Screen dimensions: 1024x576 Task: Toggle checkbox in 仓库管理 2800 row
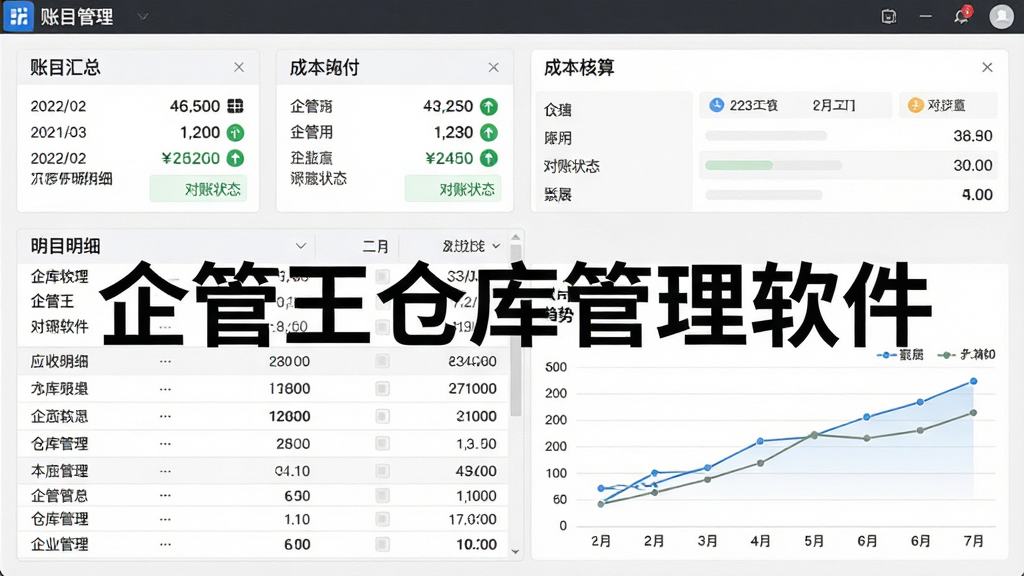(383, 443)
